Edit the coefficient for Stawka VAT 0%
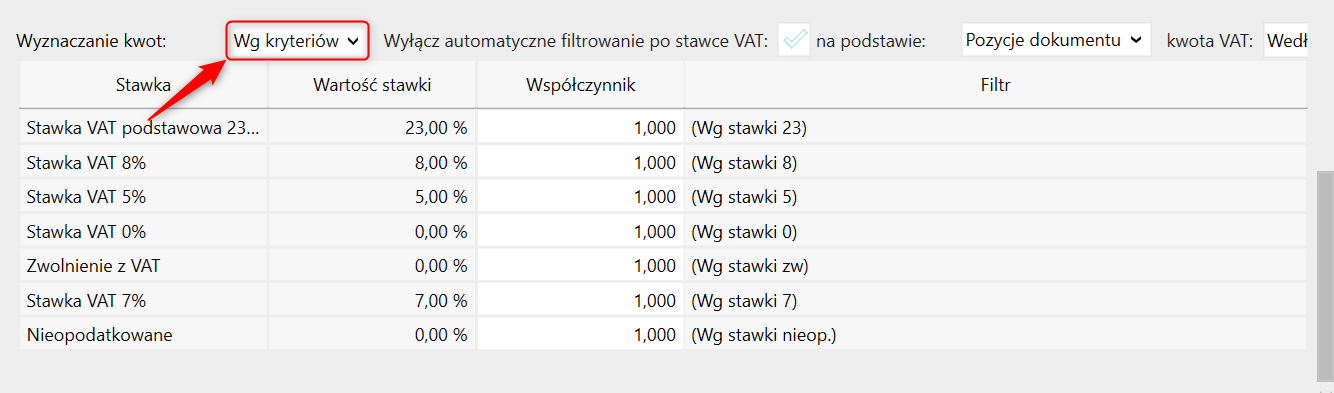The image size is (1334, 393). click(x=581, y=232)
